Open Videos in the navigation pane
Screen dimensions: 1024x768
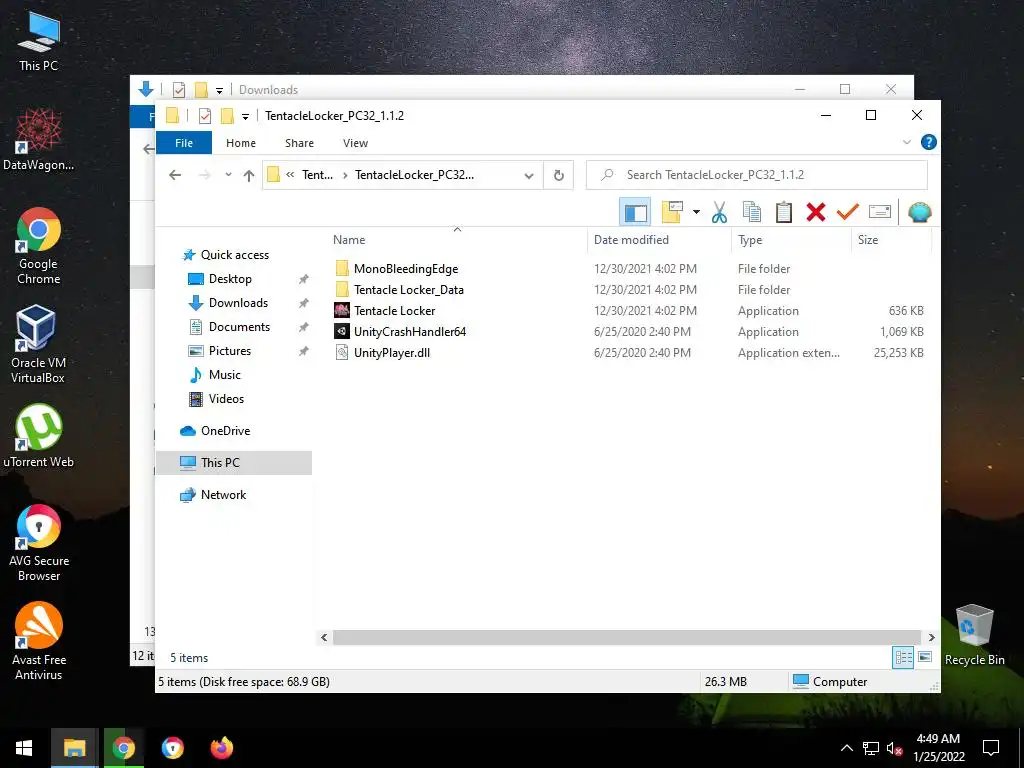click(226, 398)
